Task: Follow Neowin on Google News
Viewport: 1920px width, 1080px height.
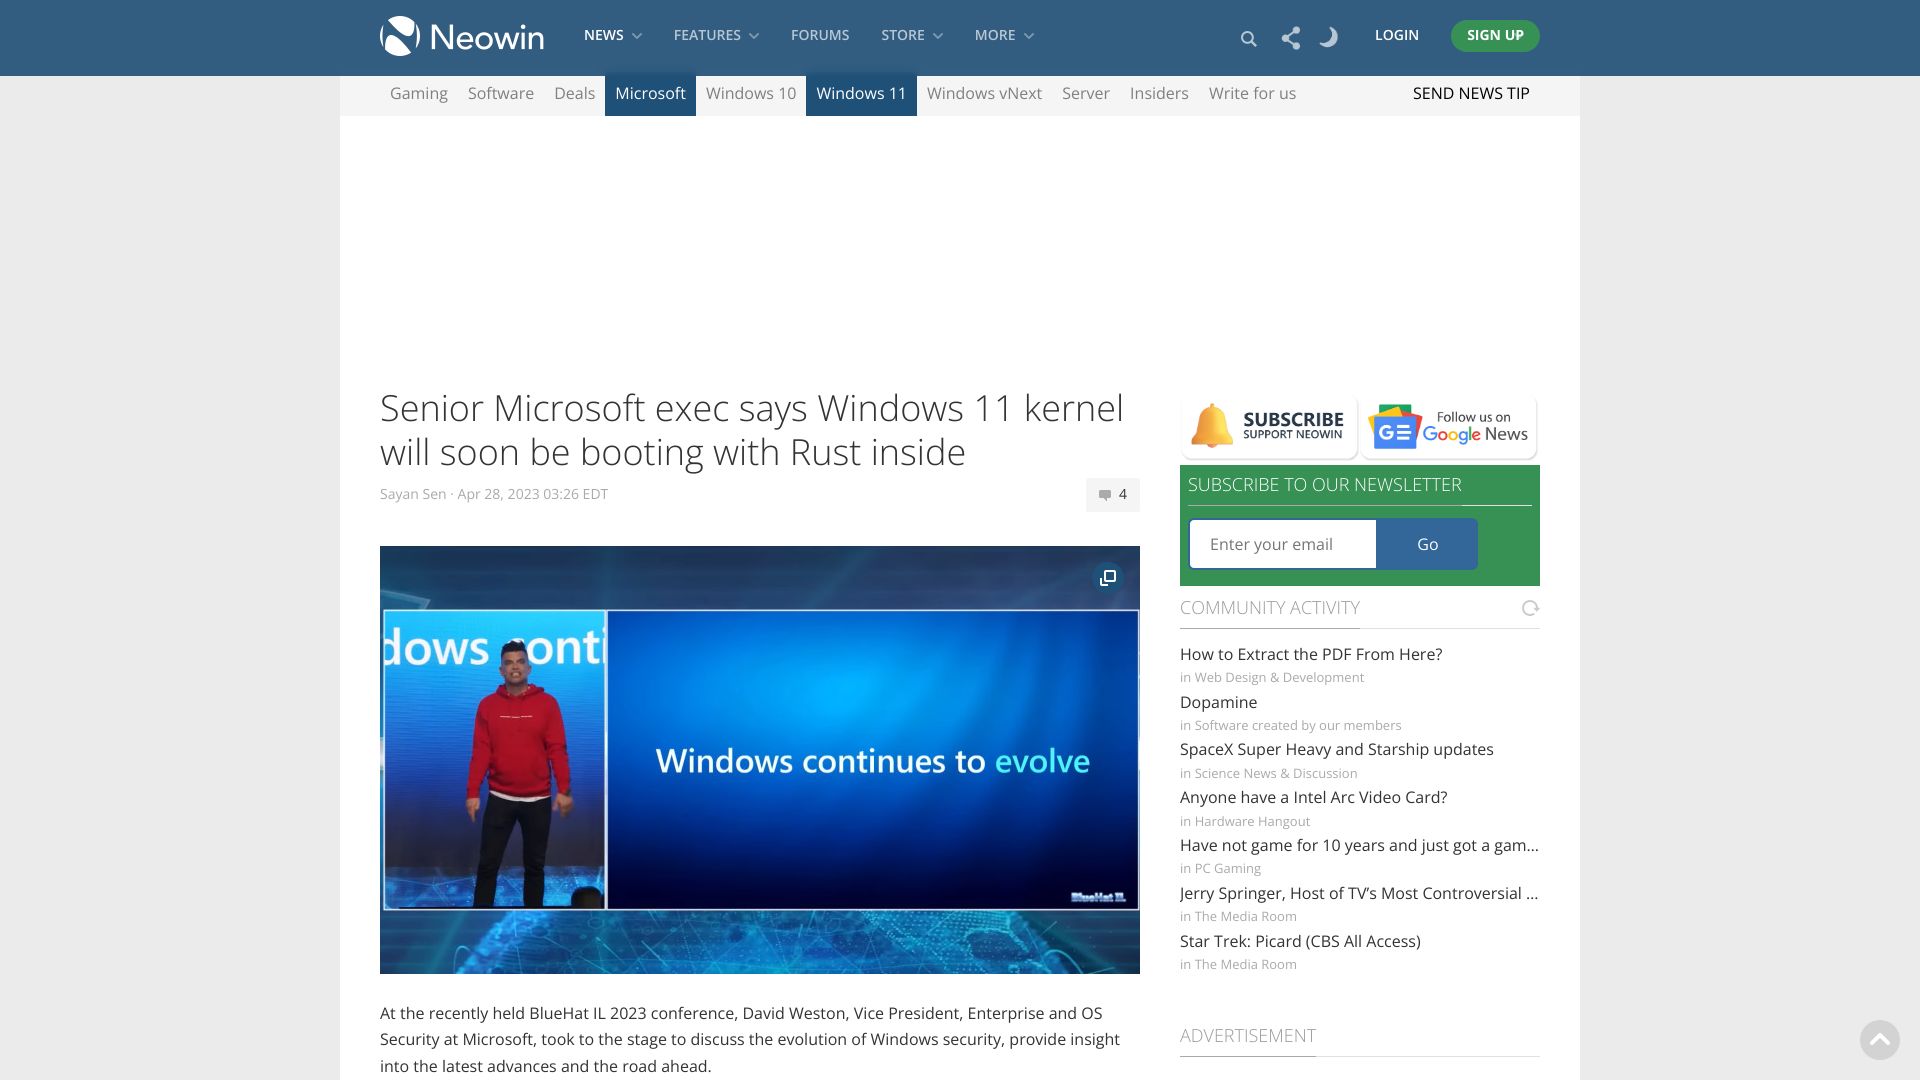Action: click(1449, 427)
